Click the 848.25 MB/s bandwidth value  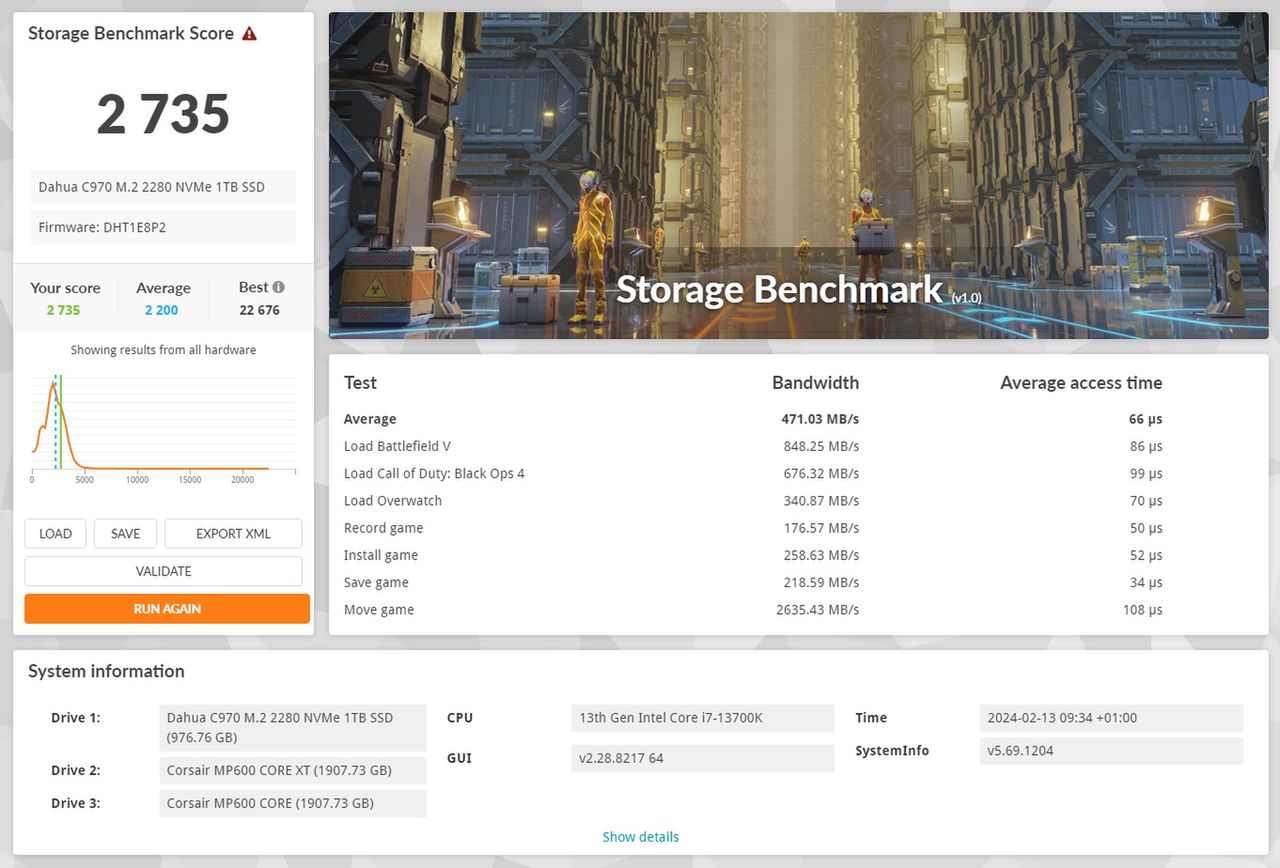tap(821, 446)
